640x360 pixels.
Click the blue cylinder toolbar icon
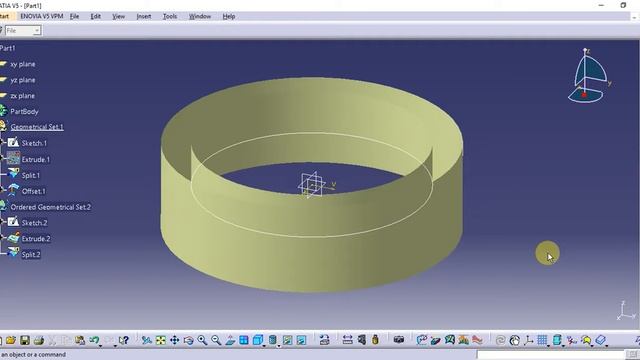(557, 340)
